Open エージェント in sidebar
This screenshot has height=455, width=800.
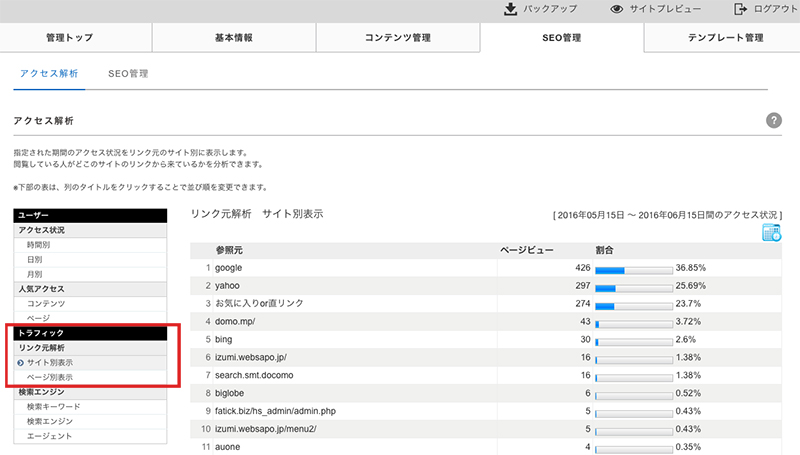pyautogui.click(x=48, y=435)
